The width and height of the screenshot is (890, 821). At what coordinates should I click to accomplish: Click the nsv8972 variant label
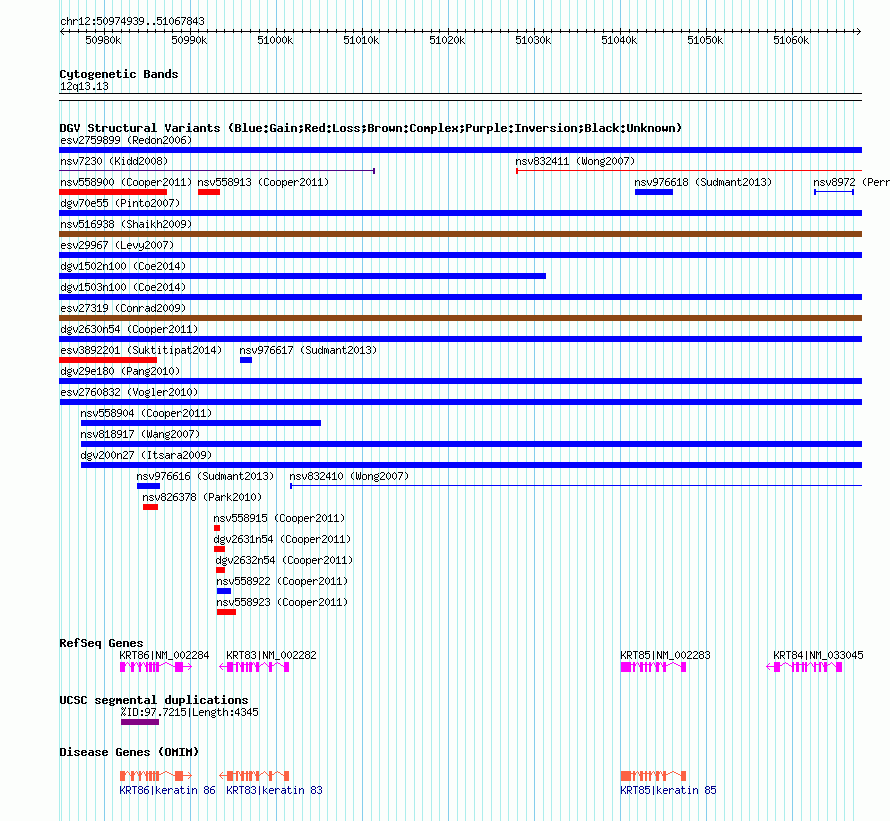coord(851,182)
